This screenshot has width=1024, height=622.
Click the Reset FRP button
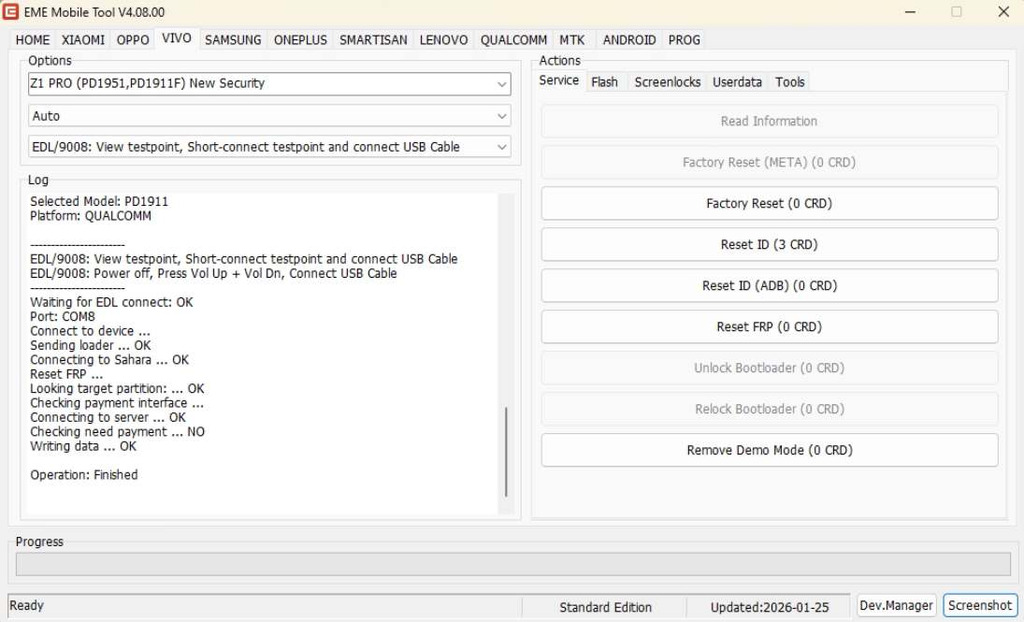click(x=769, y=327)
